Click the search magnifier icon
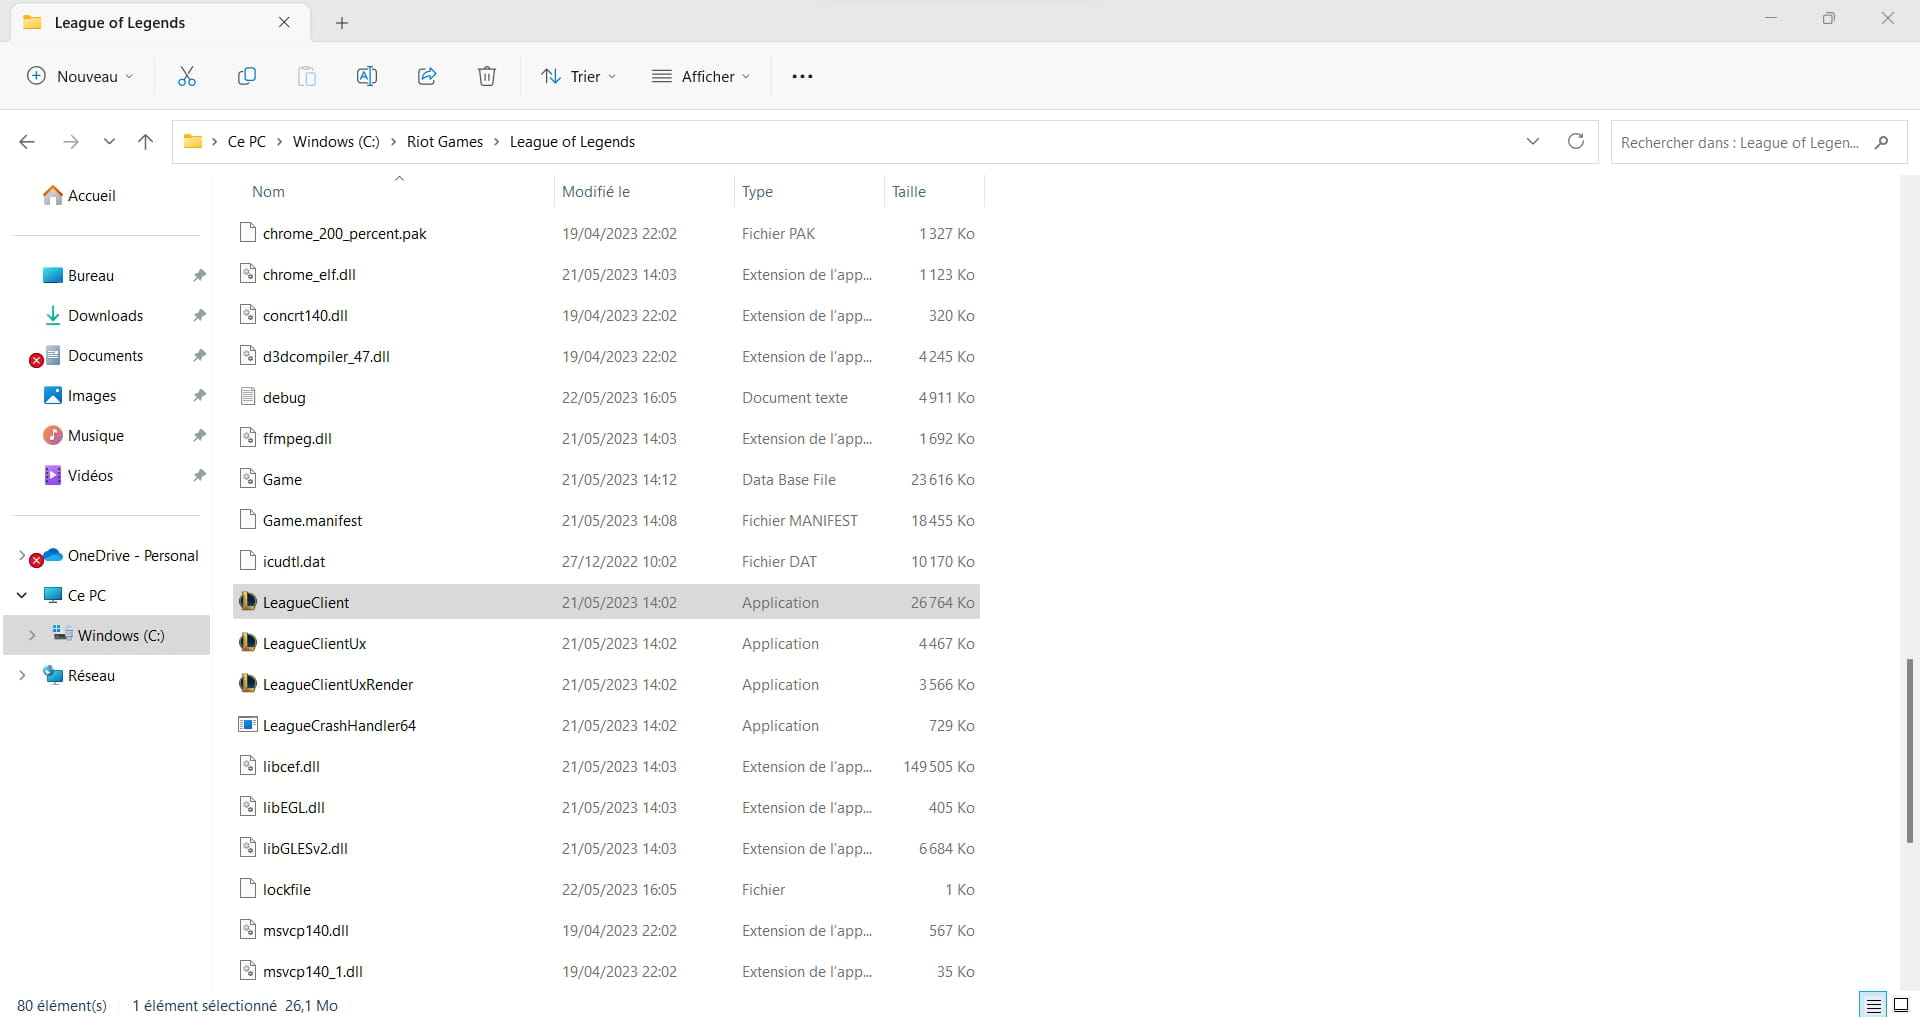Screen dimensions: 1920x1017 click(1881, 142)
